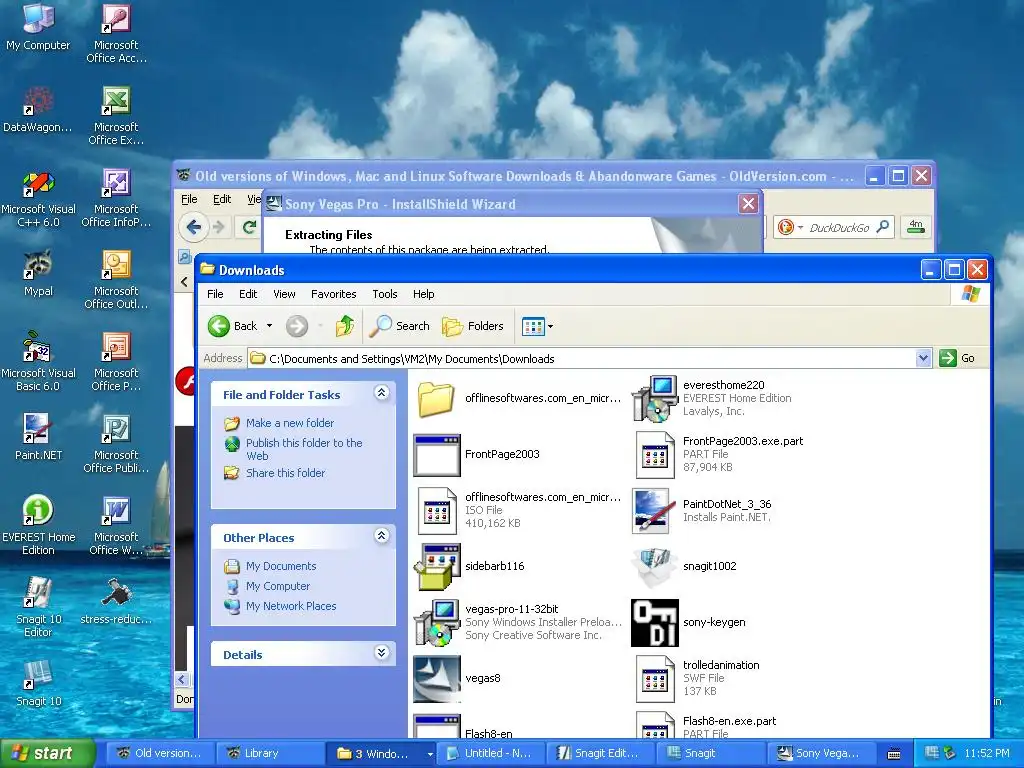
Task: Go up one folder level
Action: (x=345, y=326)
